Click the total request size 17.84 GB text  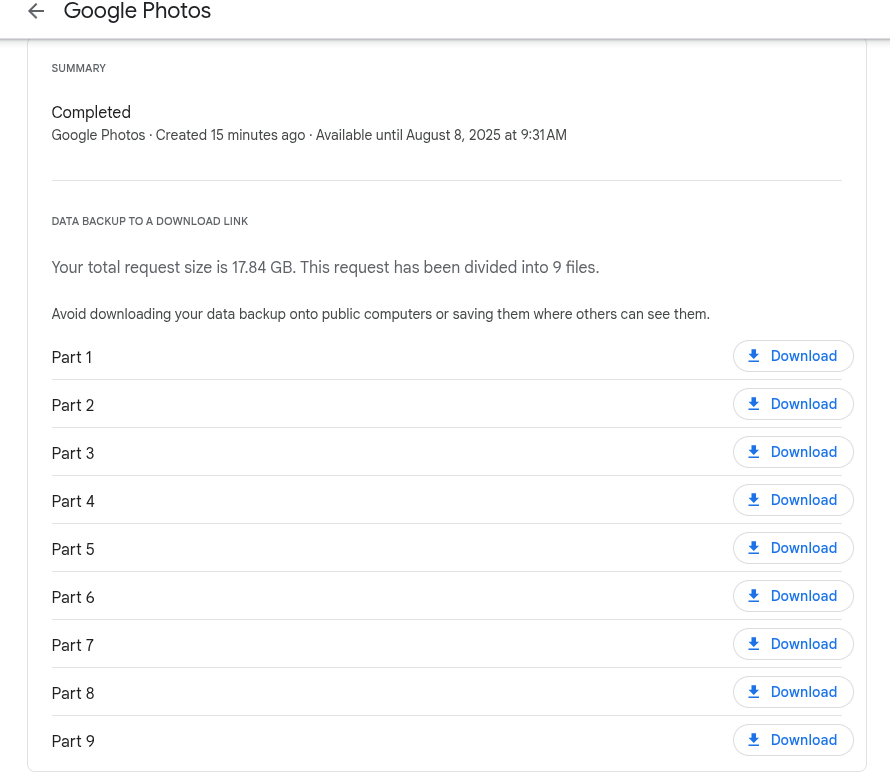click(x=325, y=267)
